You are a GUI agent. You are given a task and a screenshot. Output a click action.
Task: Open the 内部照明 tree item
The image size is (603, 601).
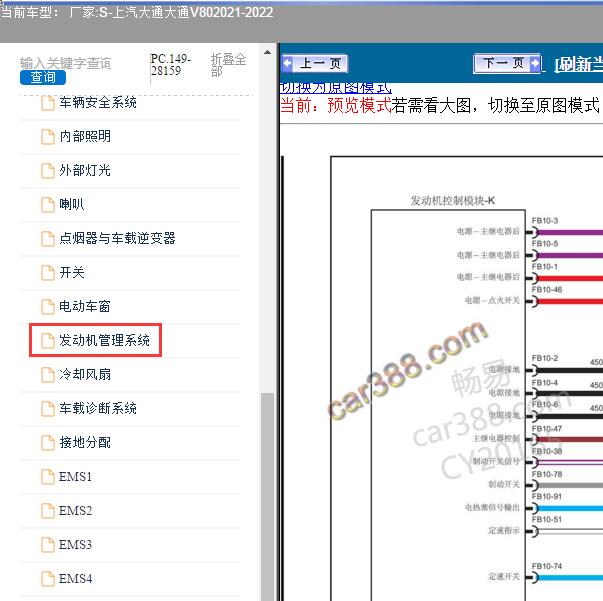tap(85, 136)
